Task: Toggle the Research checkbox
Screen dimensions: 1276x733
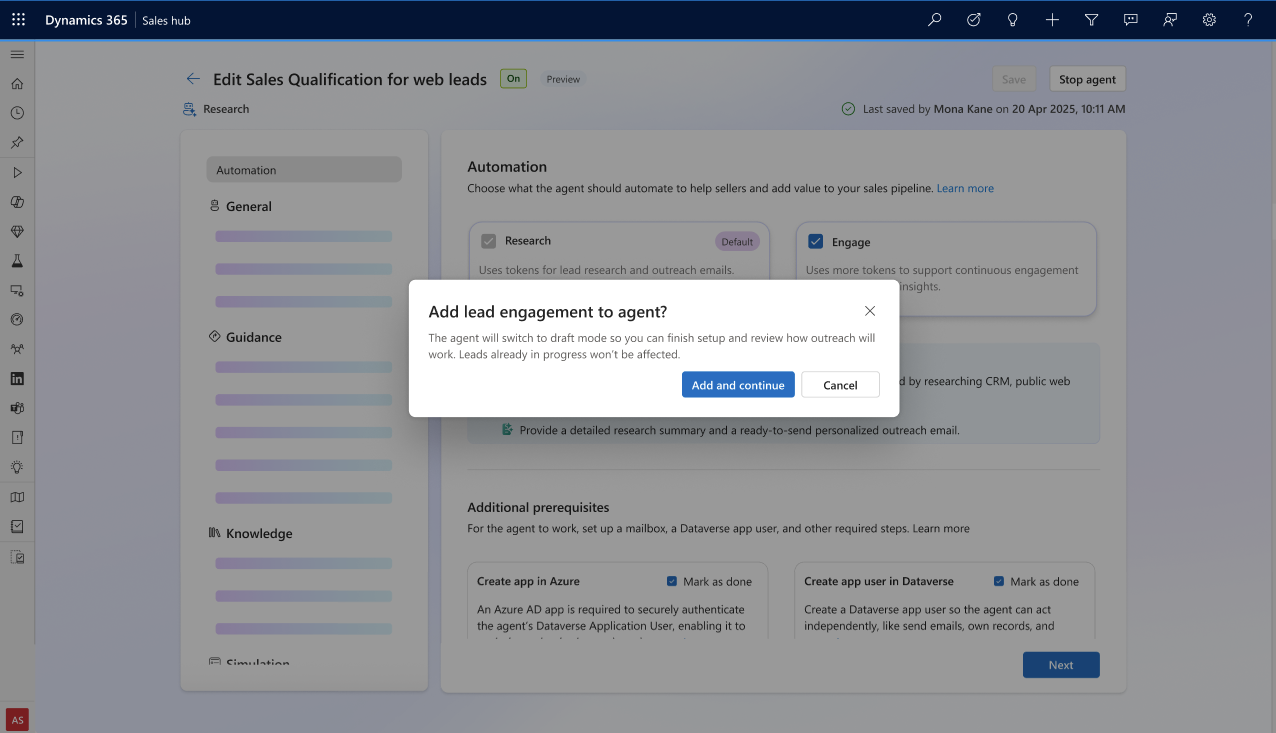Action: click(489, 241)
